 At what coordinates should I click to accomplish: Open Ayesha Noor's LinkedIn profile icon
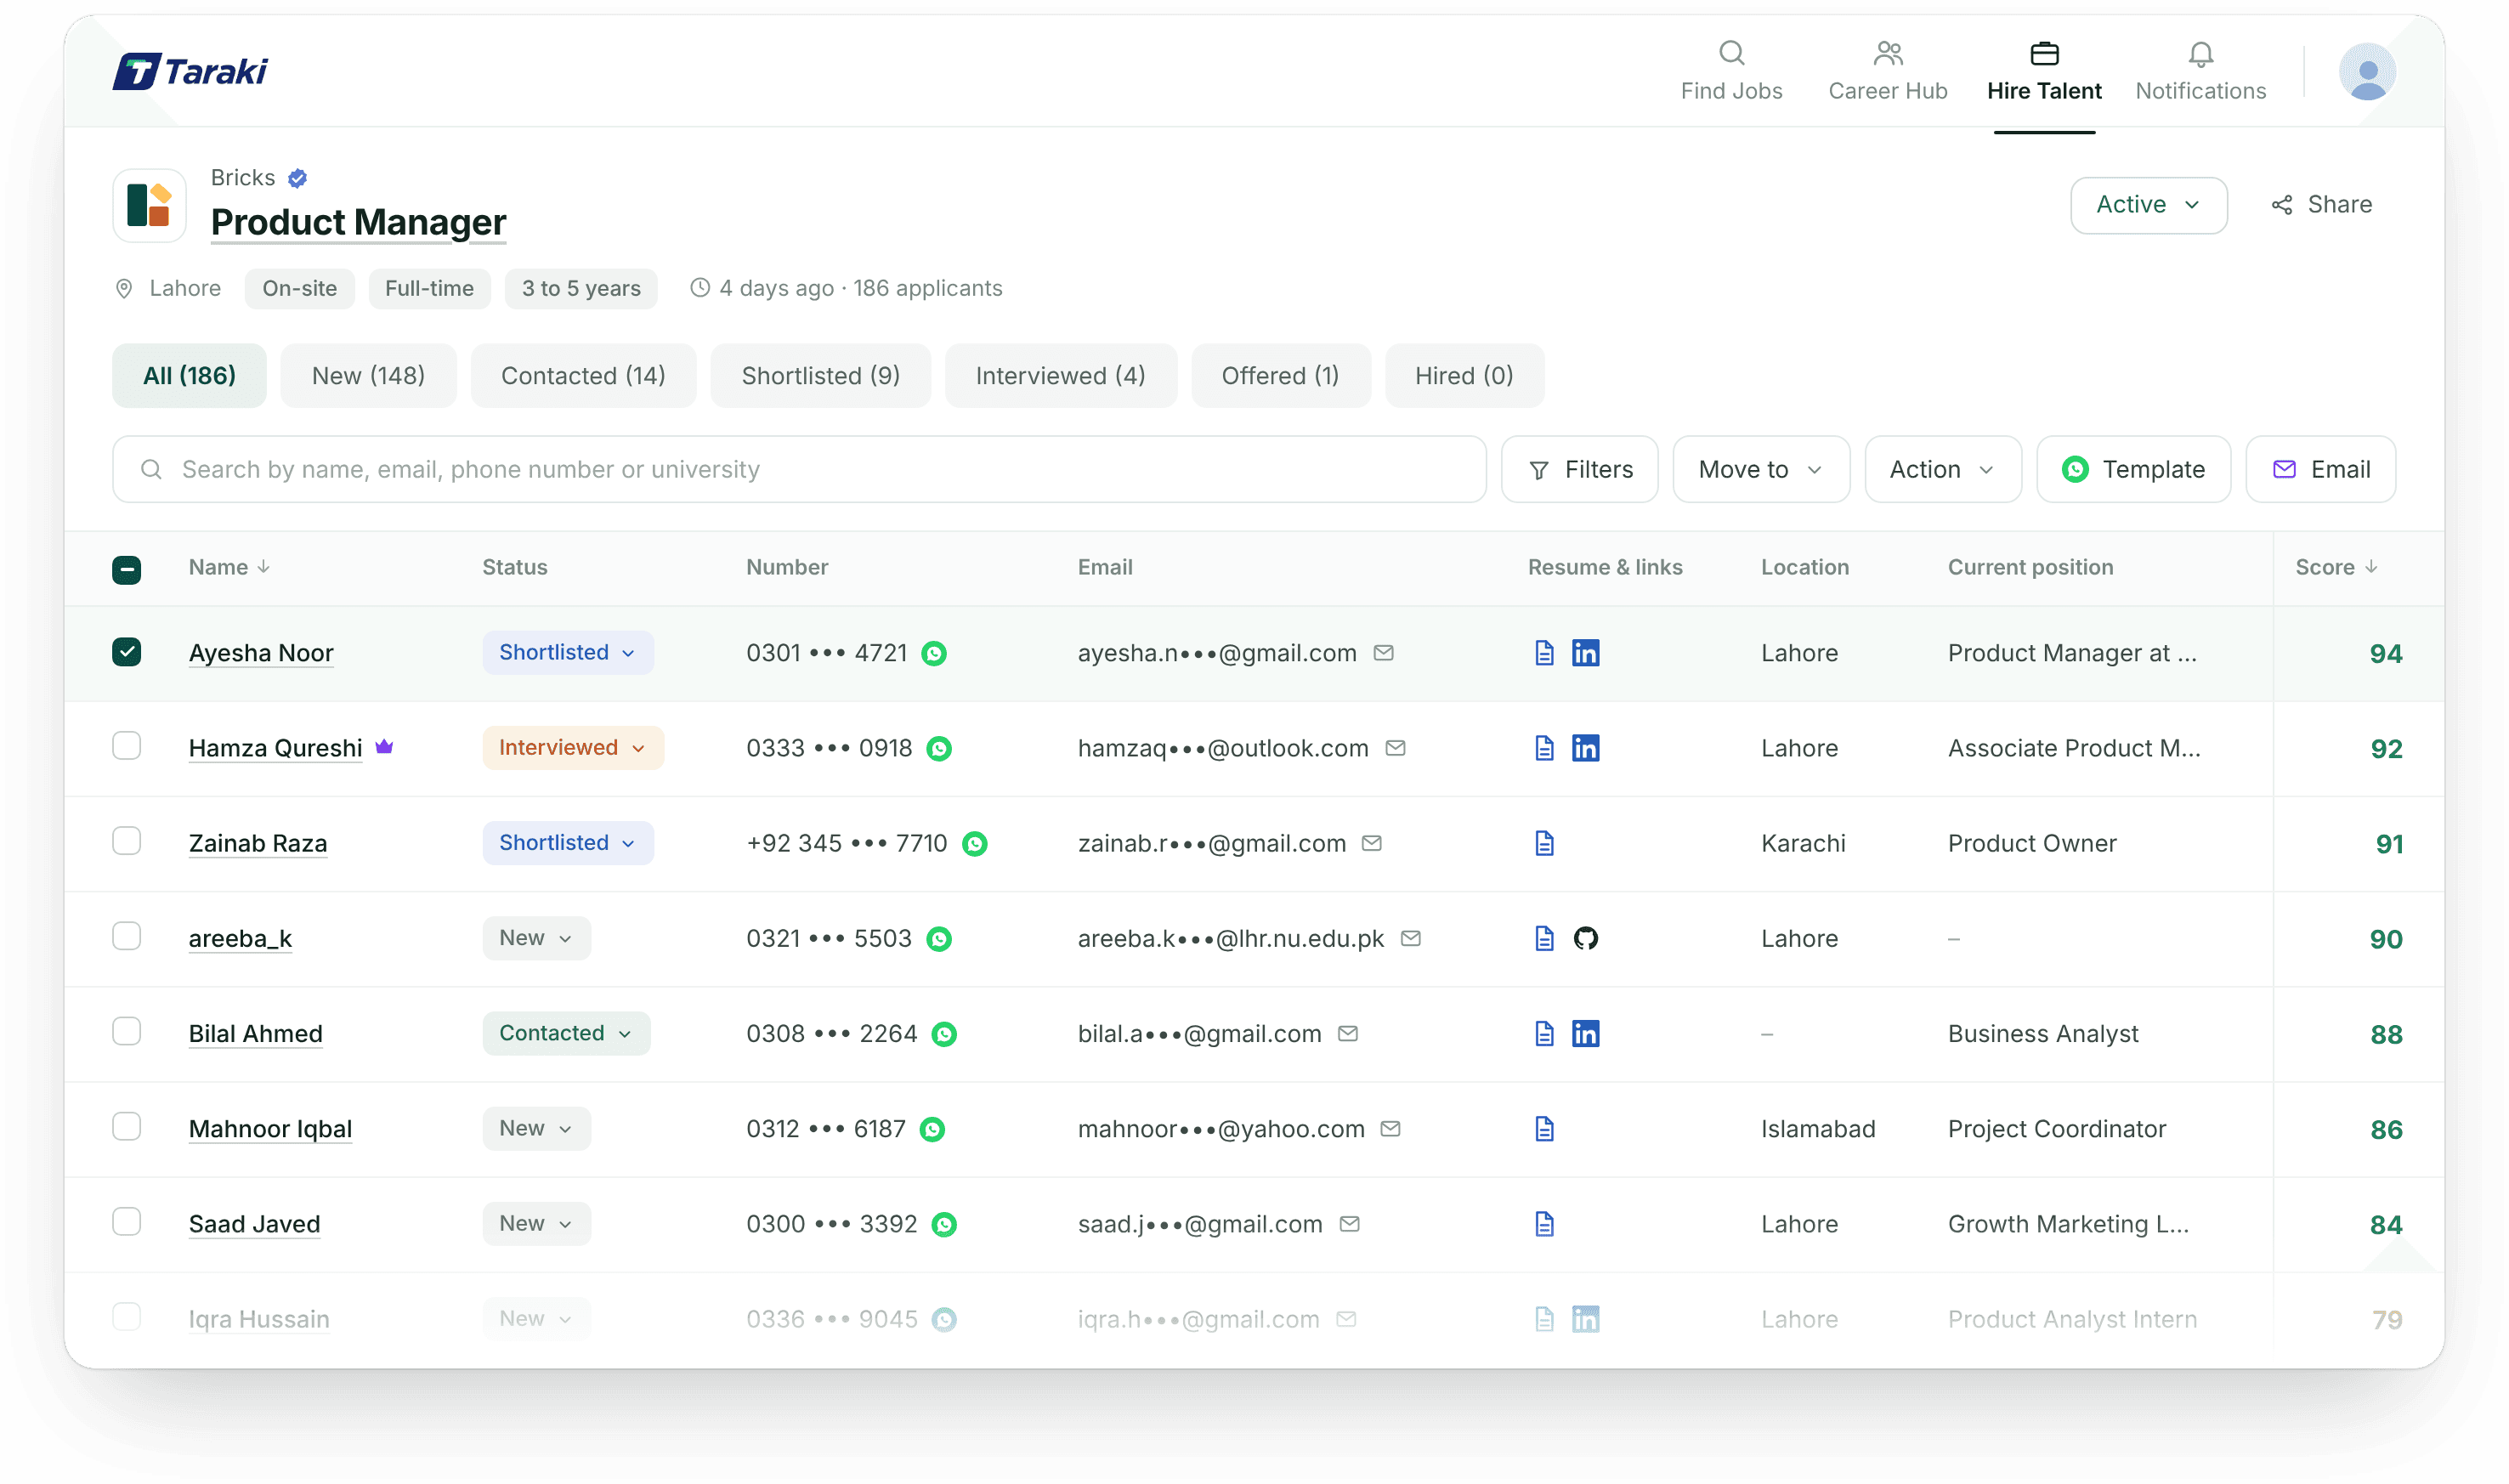(x=1585, y=653)
